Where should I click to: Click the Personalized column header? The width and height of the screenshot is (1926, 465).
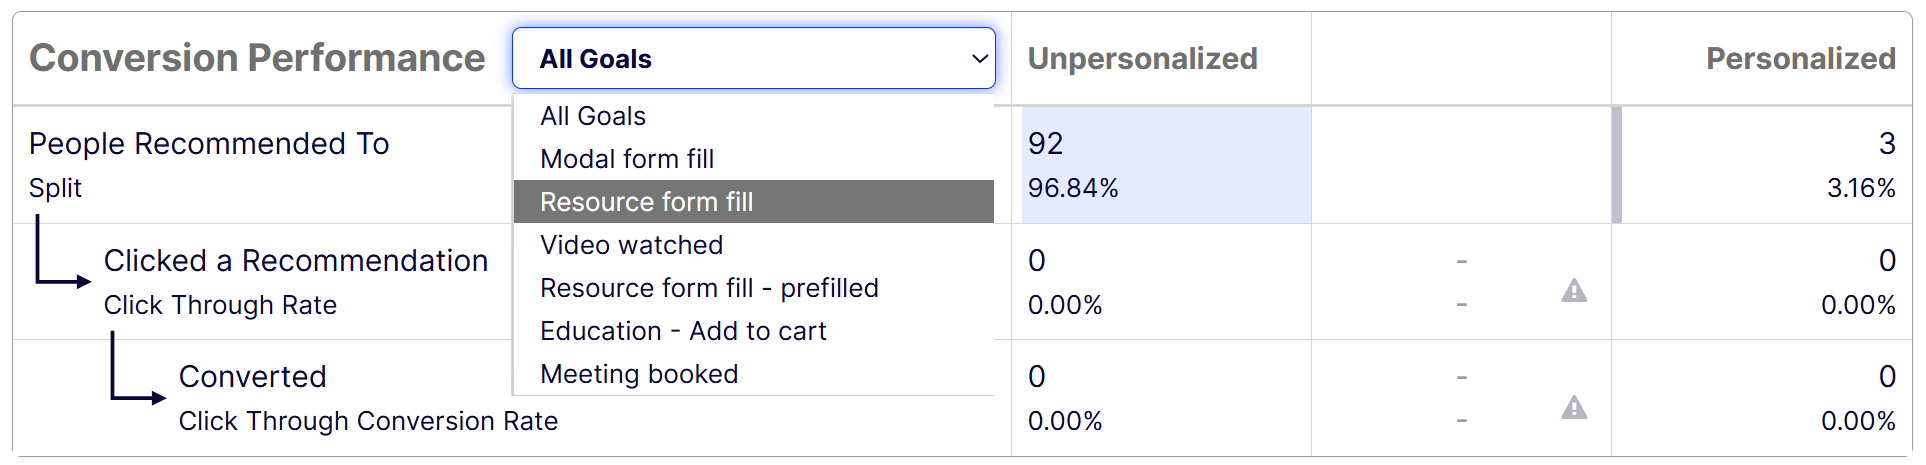(1800, 59)
